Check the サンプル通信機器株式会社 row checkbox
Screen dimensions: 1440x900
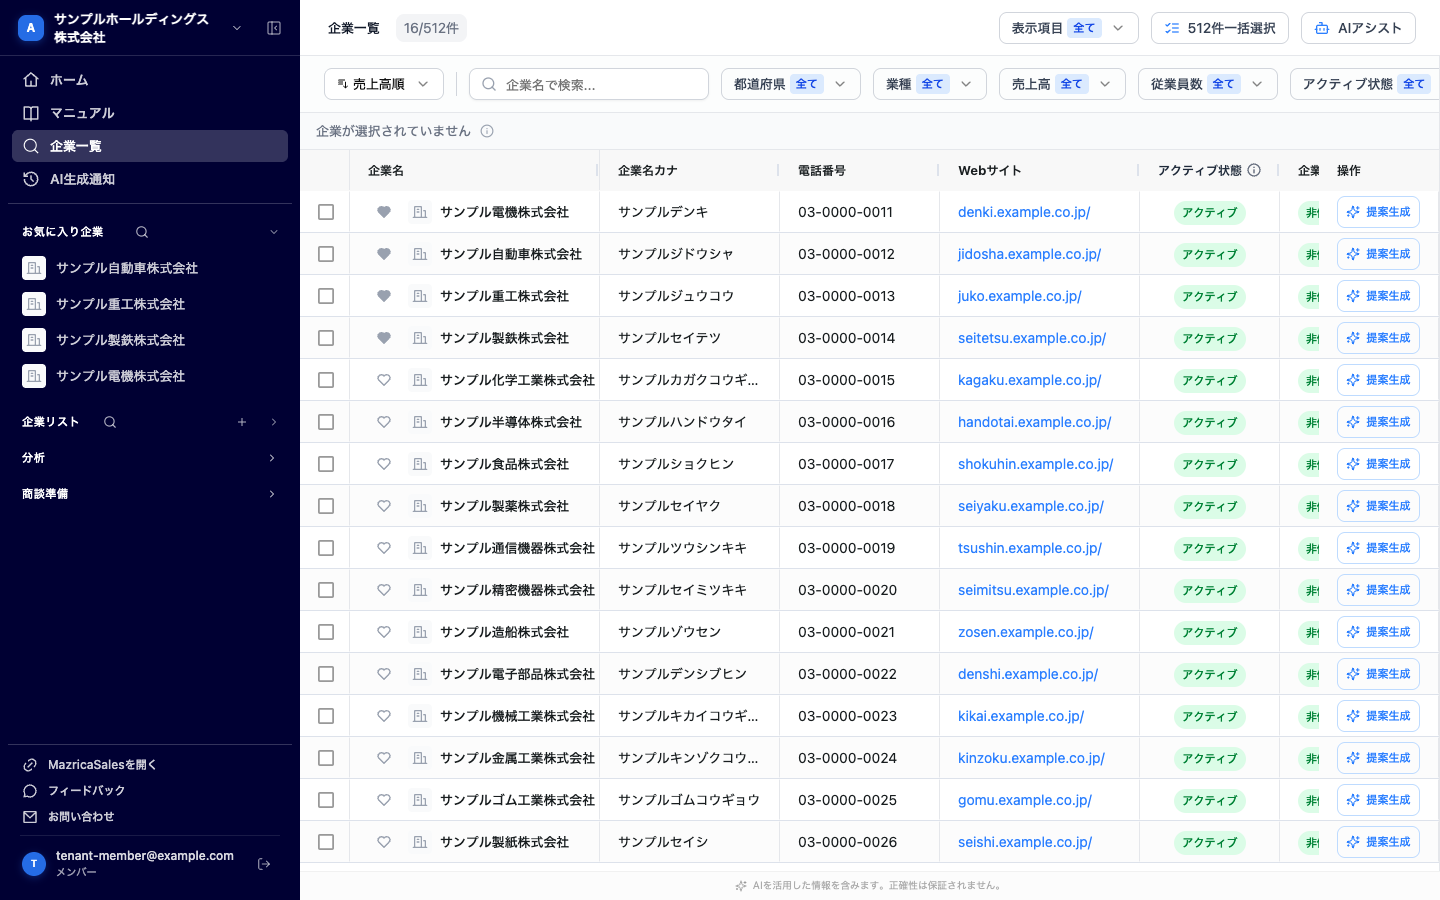click(326, 548)
